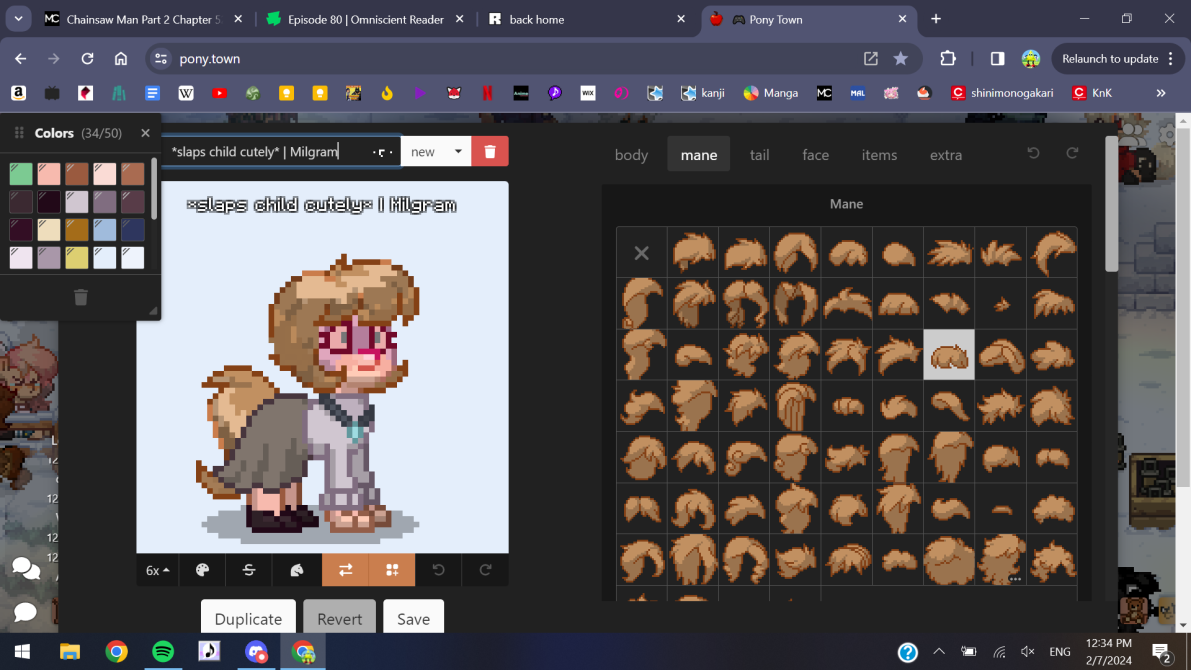Pick the green swatch in Colors panel

pos(21,174)
